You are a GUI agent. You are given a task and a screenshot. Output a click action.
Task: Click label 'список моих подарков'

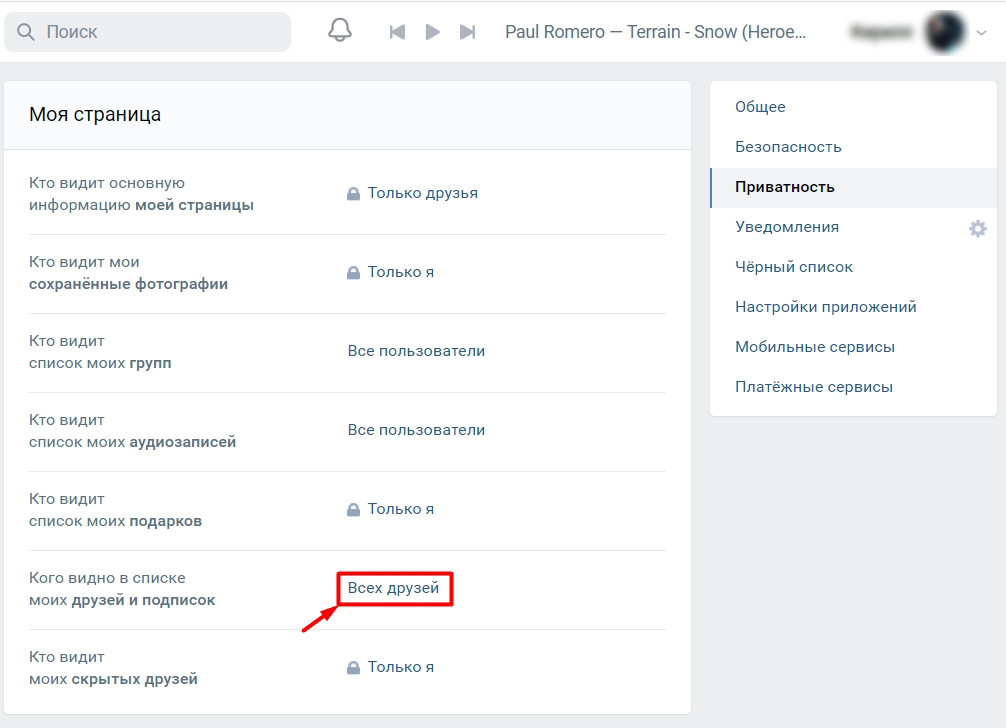(115, 521)
